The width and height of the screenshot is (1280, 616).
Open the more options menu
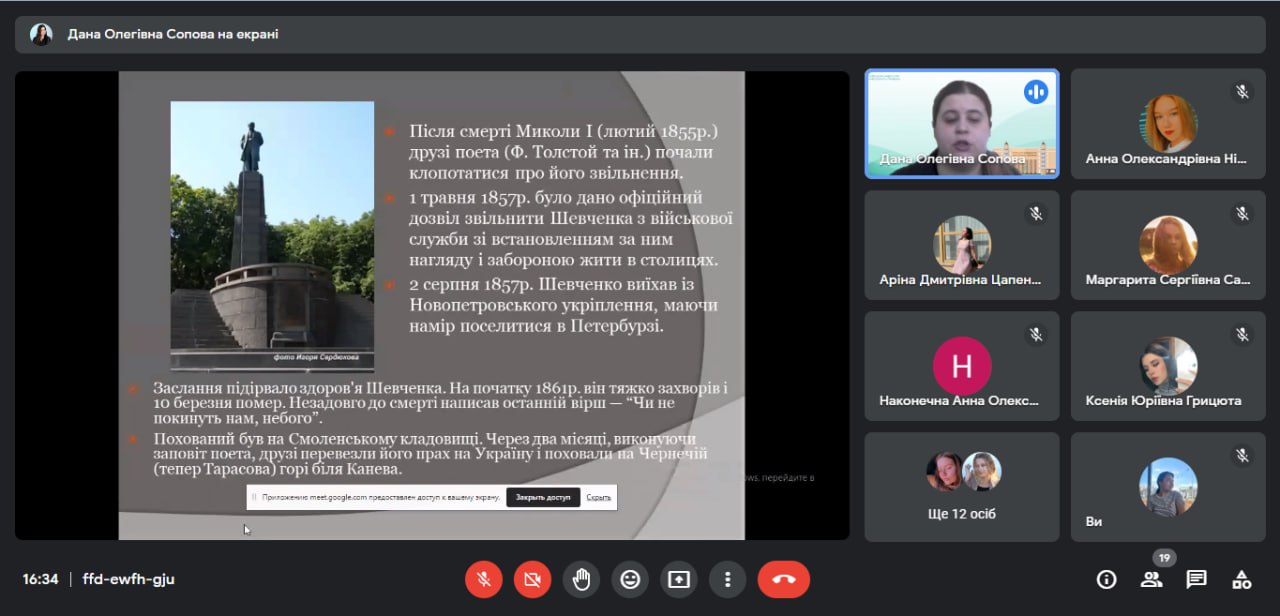[x=728, y=579]
